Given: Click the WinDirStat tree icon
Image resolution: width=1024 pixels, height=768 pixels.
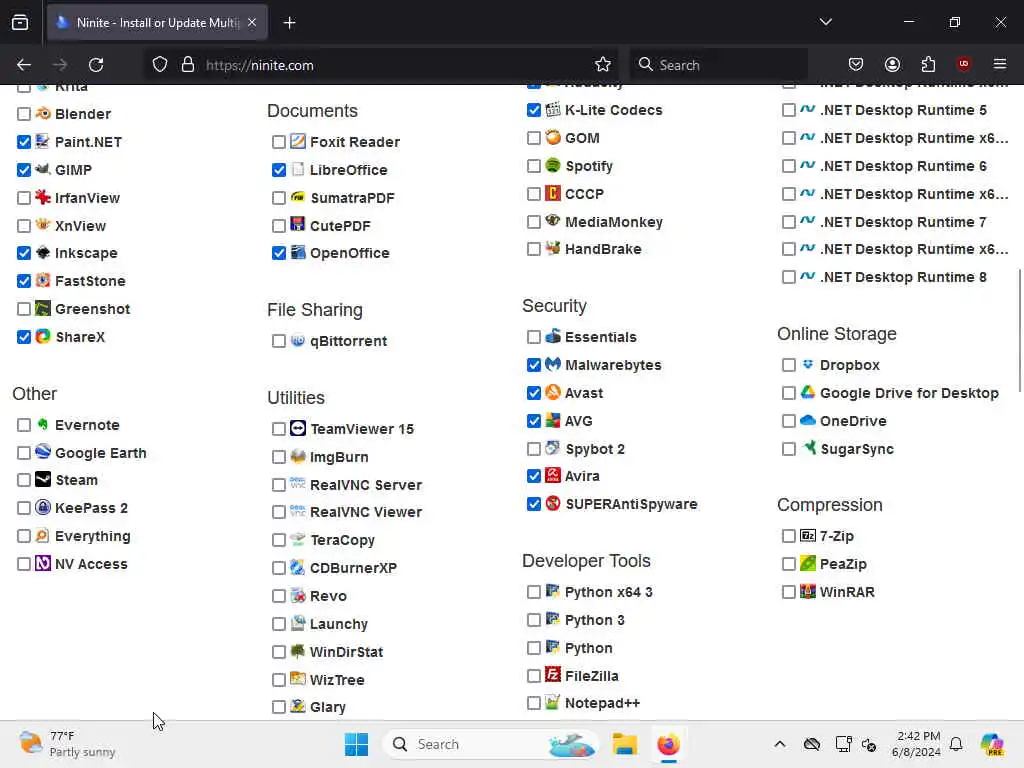Looking at the screenshot, I should click(x=298, y=651).
